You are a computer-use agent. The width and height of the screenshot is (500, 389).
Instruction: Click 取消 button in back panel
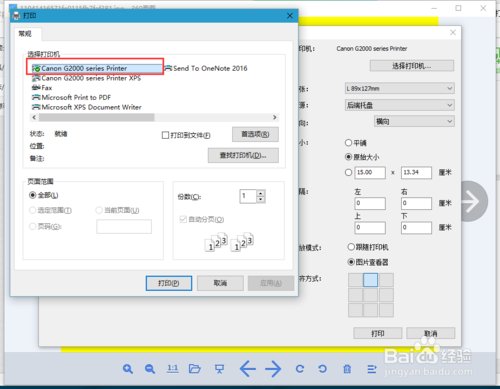point(430,333)
